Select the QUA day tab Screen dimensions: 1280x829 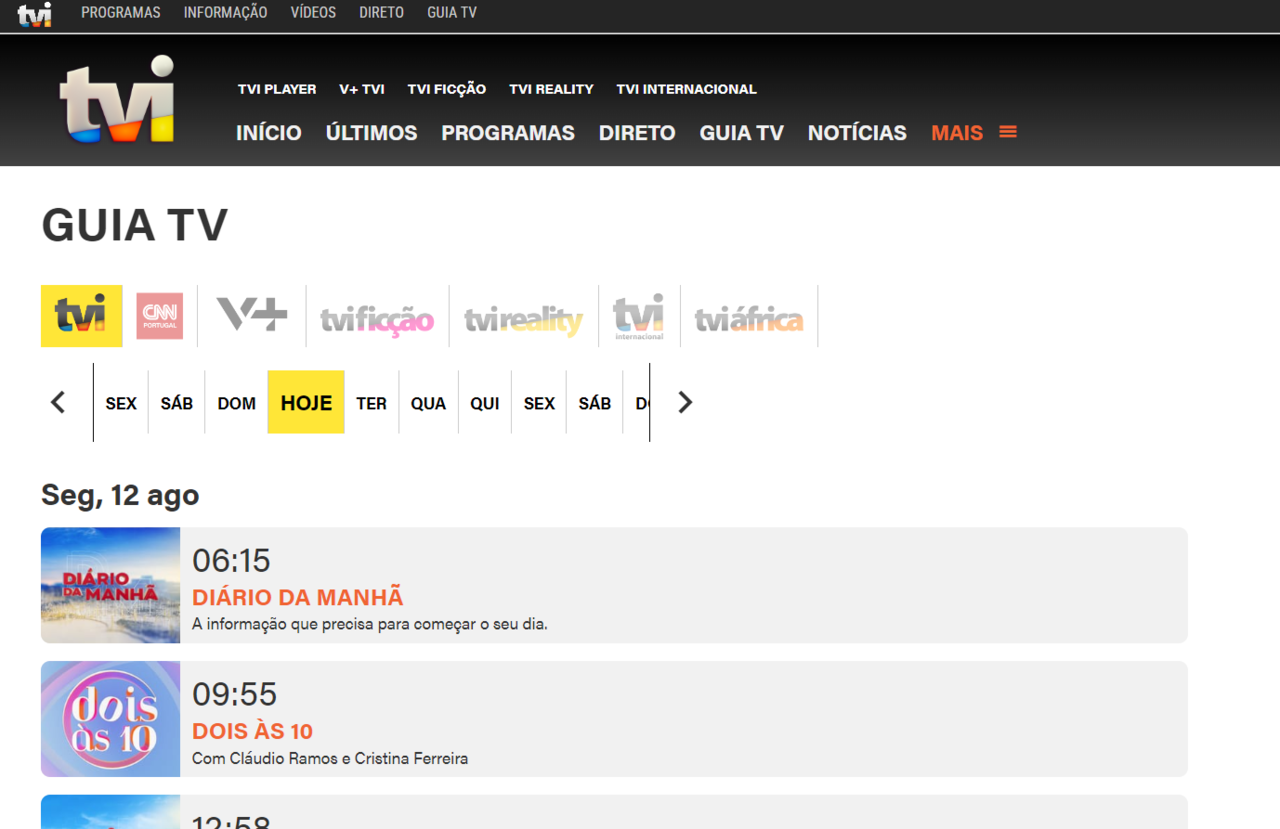click(429, 403)
